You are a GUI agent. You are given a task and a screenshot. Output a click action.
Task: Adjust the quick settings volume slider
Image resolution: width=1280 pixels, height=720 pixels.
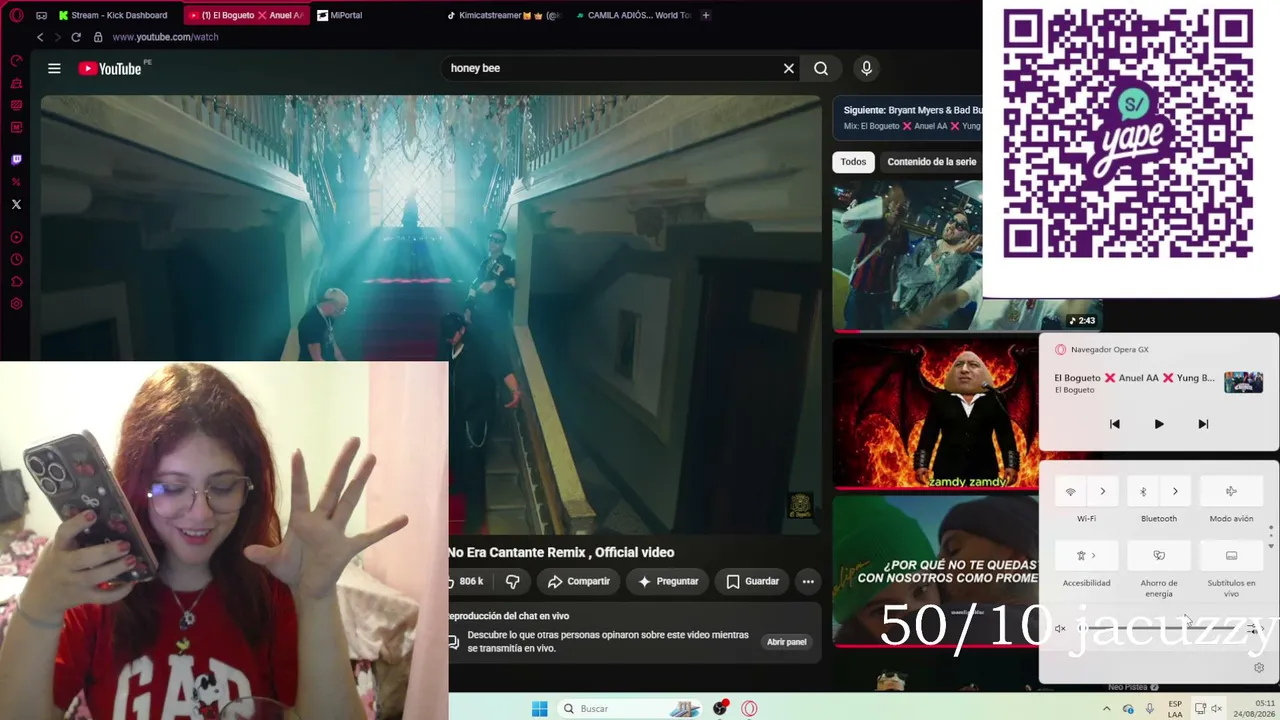[x=1160, y=629]
